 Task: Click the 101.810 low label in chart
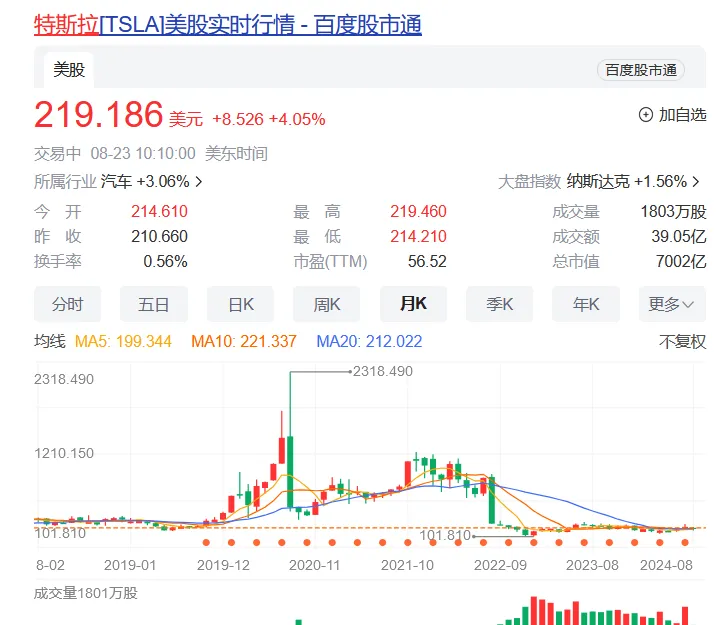point(445,535)
